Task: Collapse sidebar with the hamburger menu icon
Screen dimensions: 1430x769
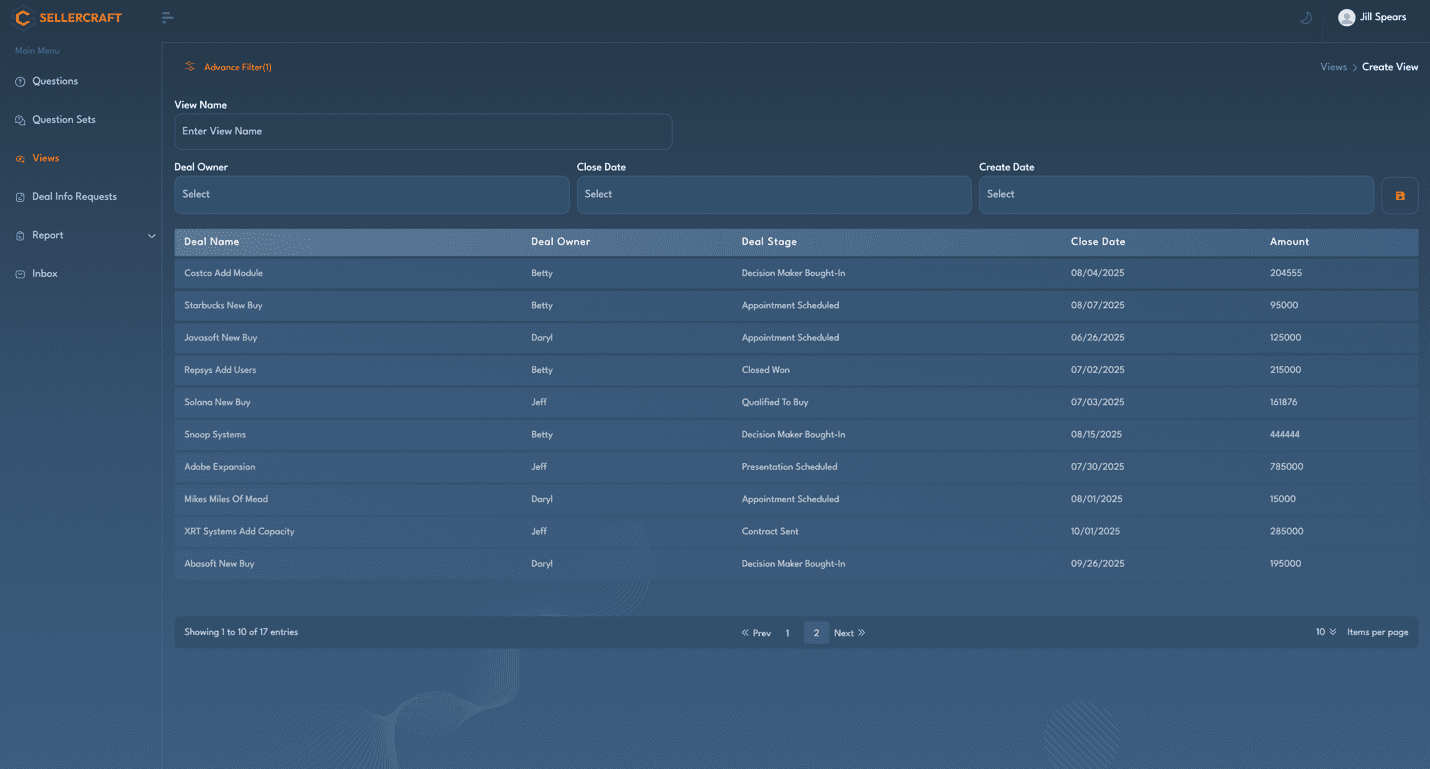Action: tap(168, 18)
